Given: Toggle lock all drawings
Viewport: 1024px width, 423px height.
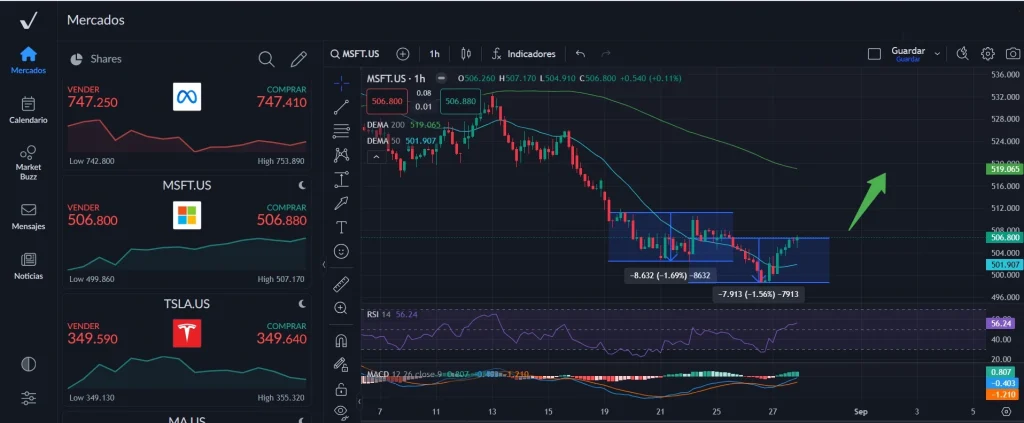Looking at the screenshot, I should click(x=342, y=390).
